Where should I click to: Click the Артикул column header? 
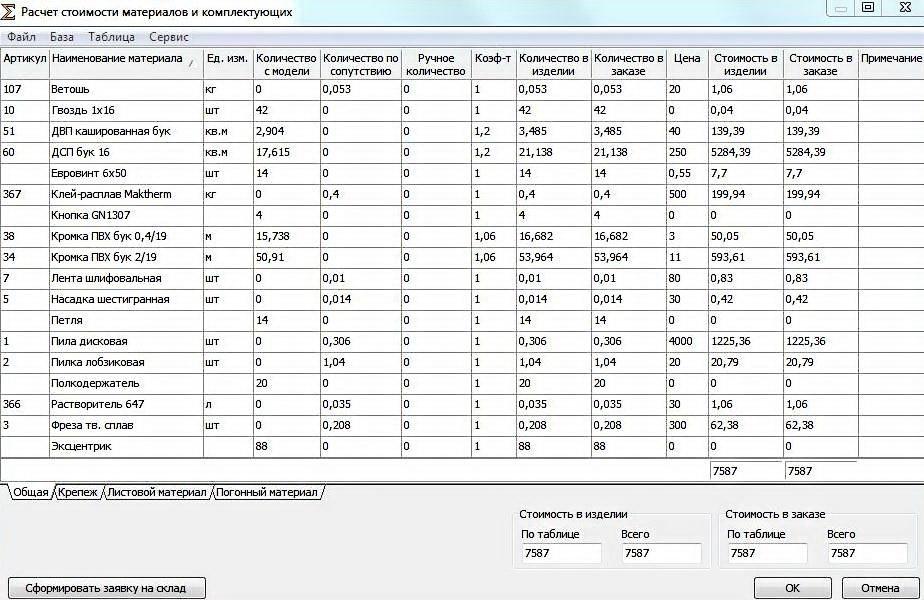25,64
